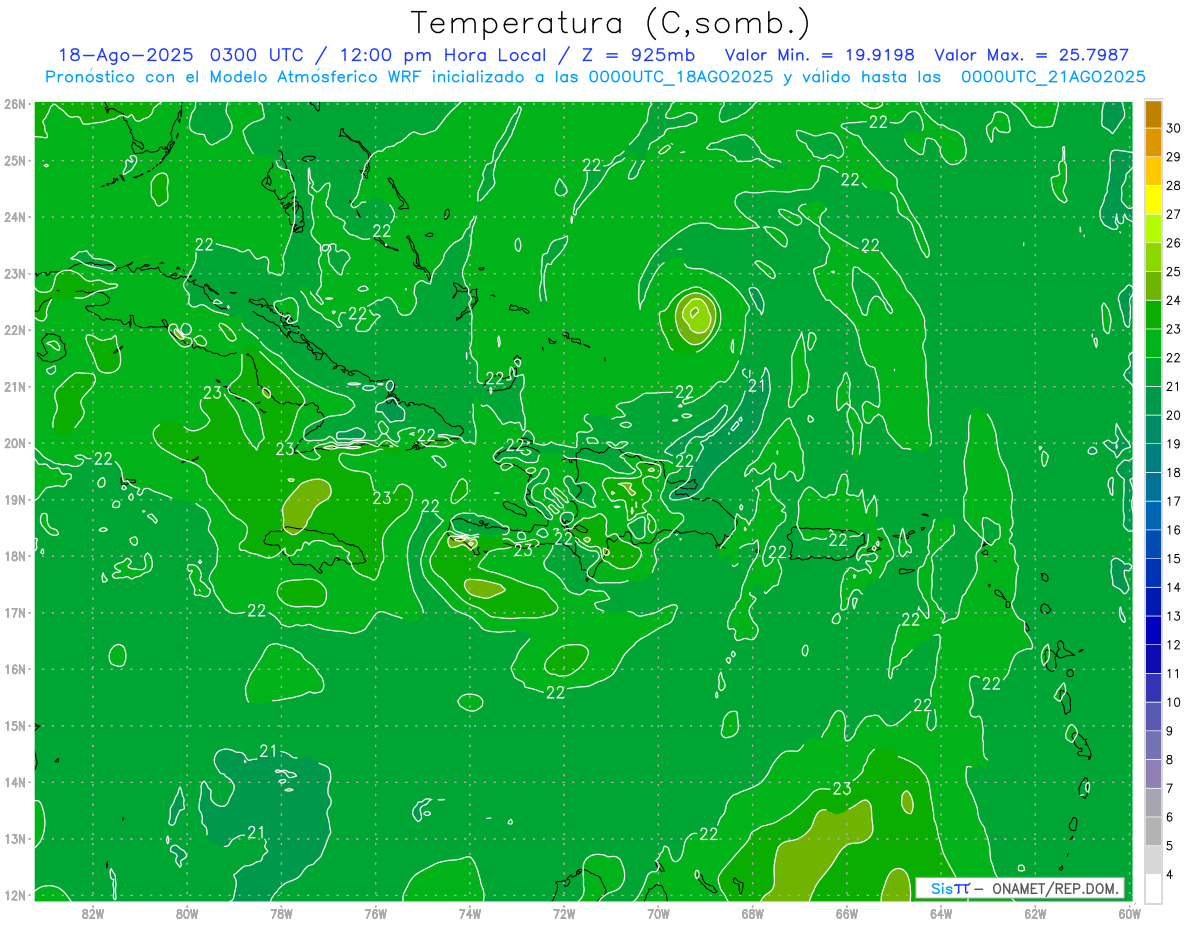Image resolution: width=1200 pixels, height=927 pixels.
Task: Click the 16N latitude label
Action: (15, 669)
